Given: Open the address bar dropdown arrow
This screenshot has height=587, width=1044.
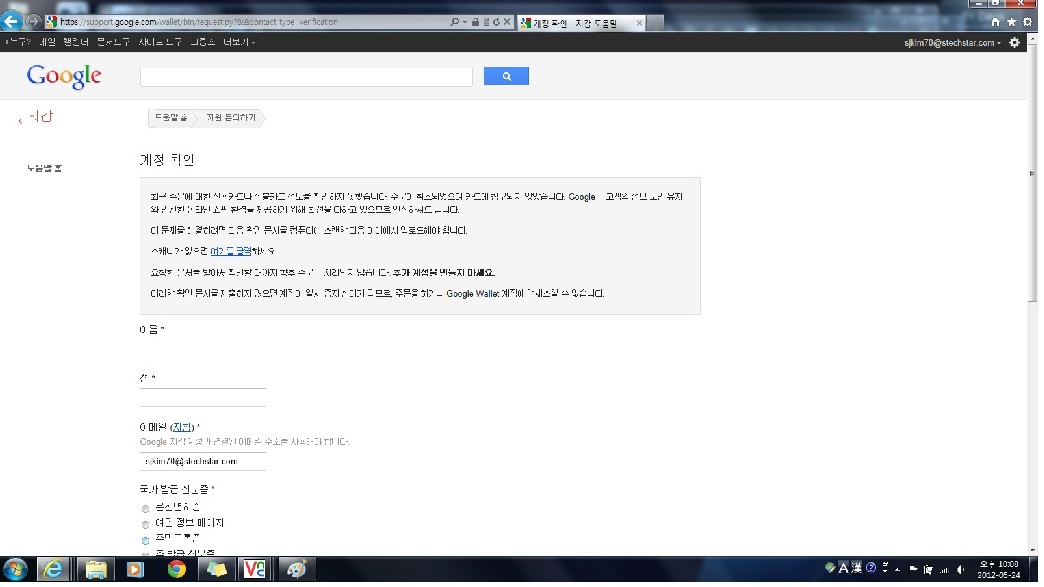Looking at the screenshot, I should pyautogui.click(x=465, y=22).
